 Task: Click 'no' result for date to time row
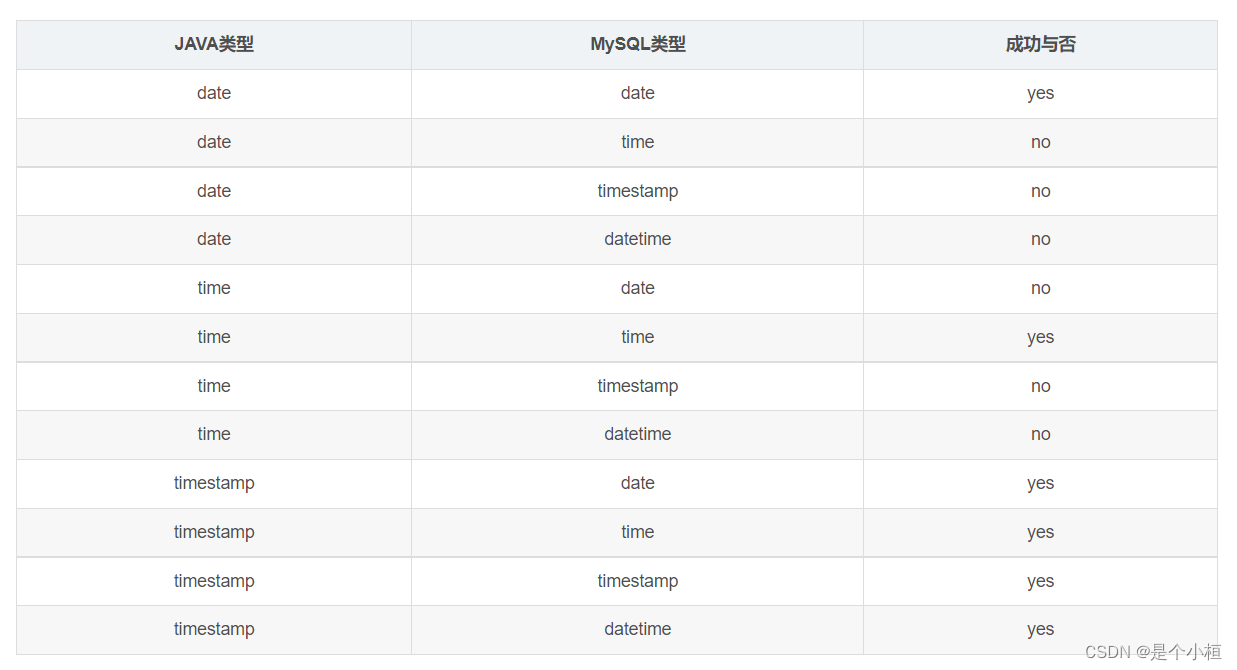[1040, 142]
